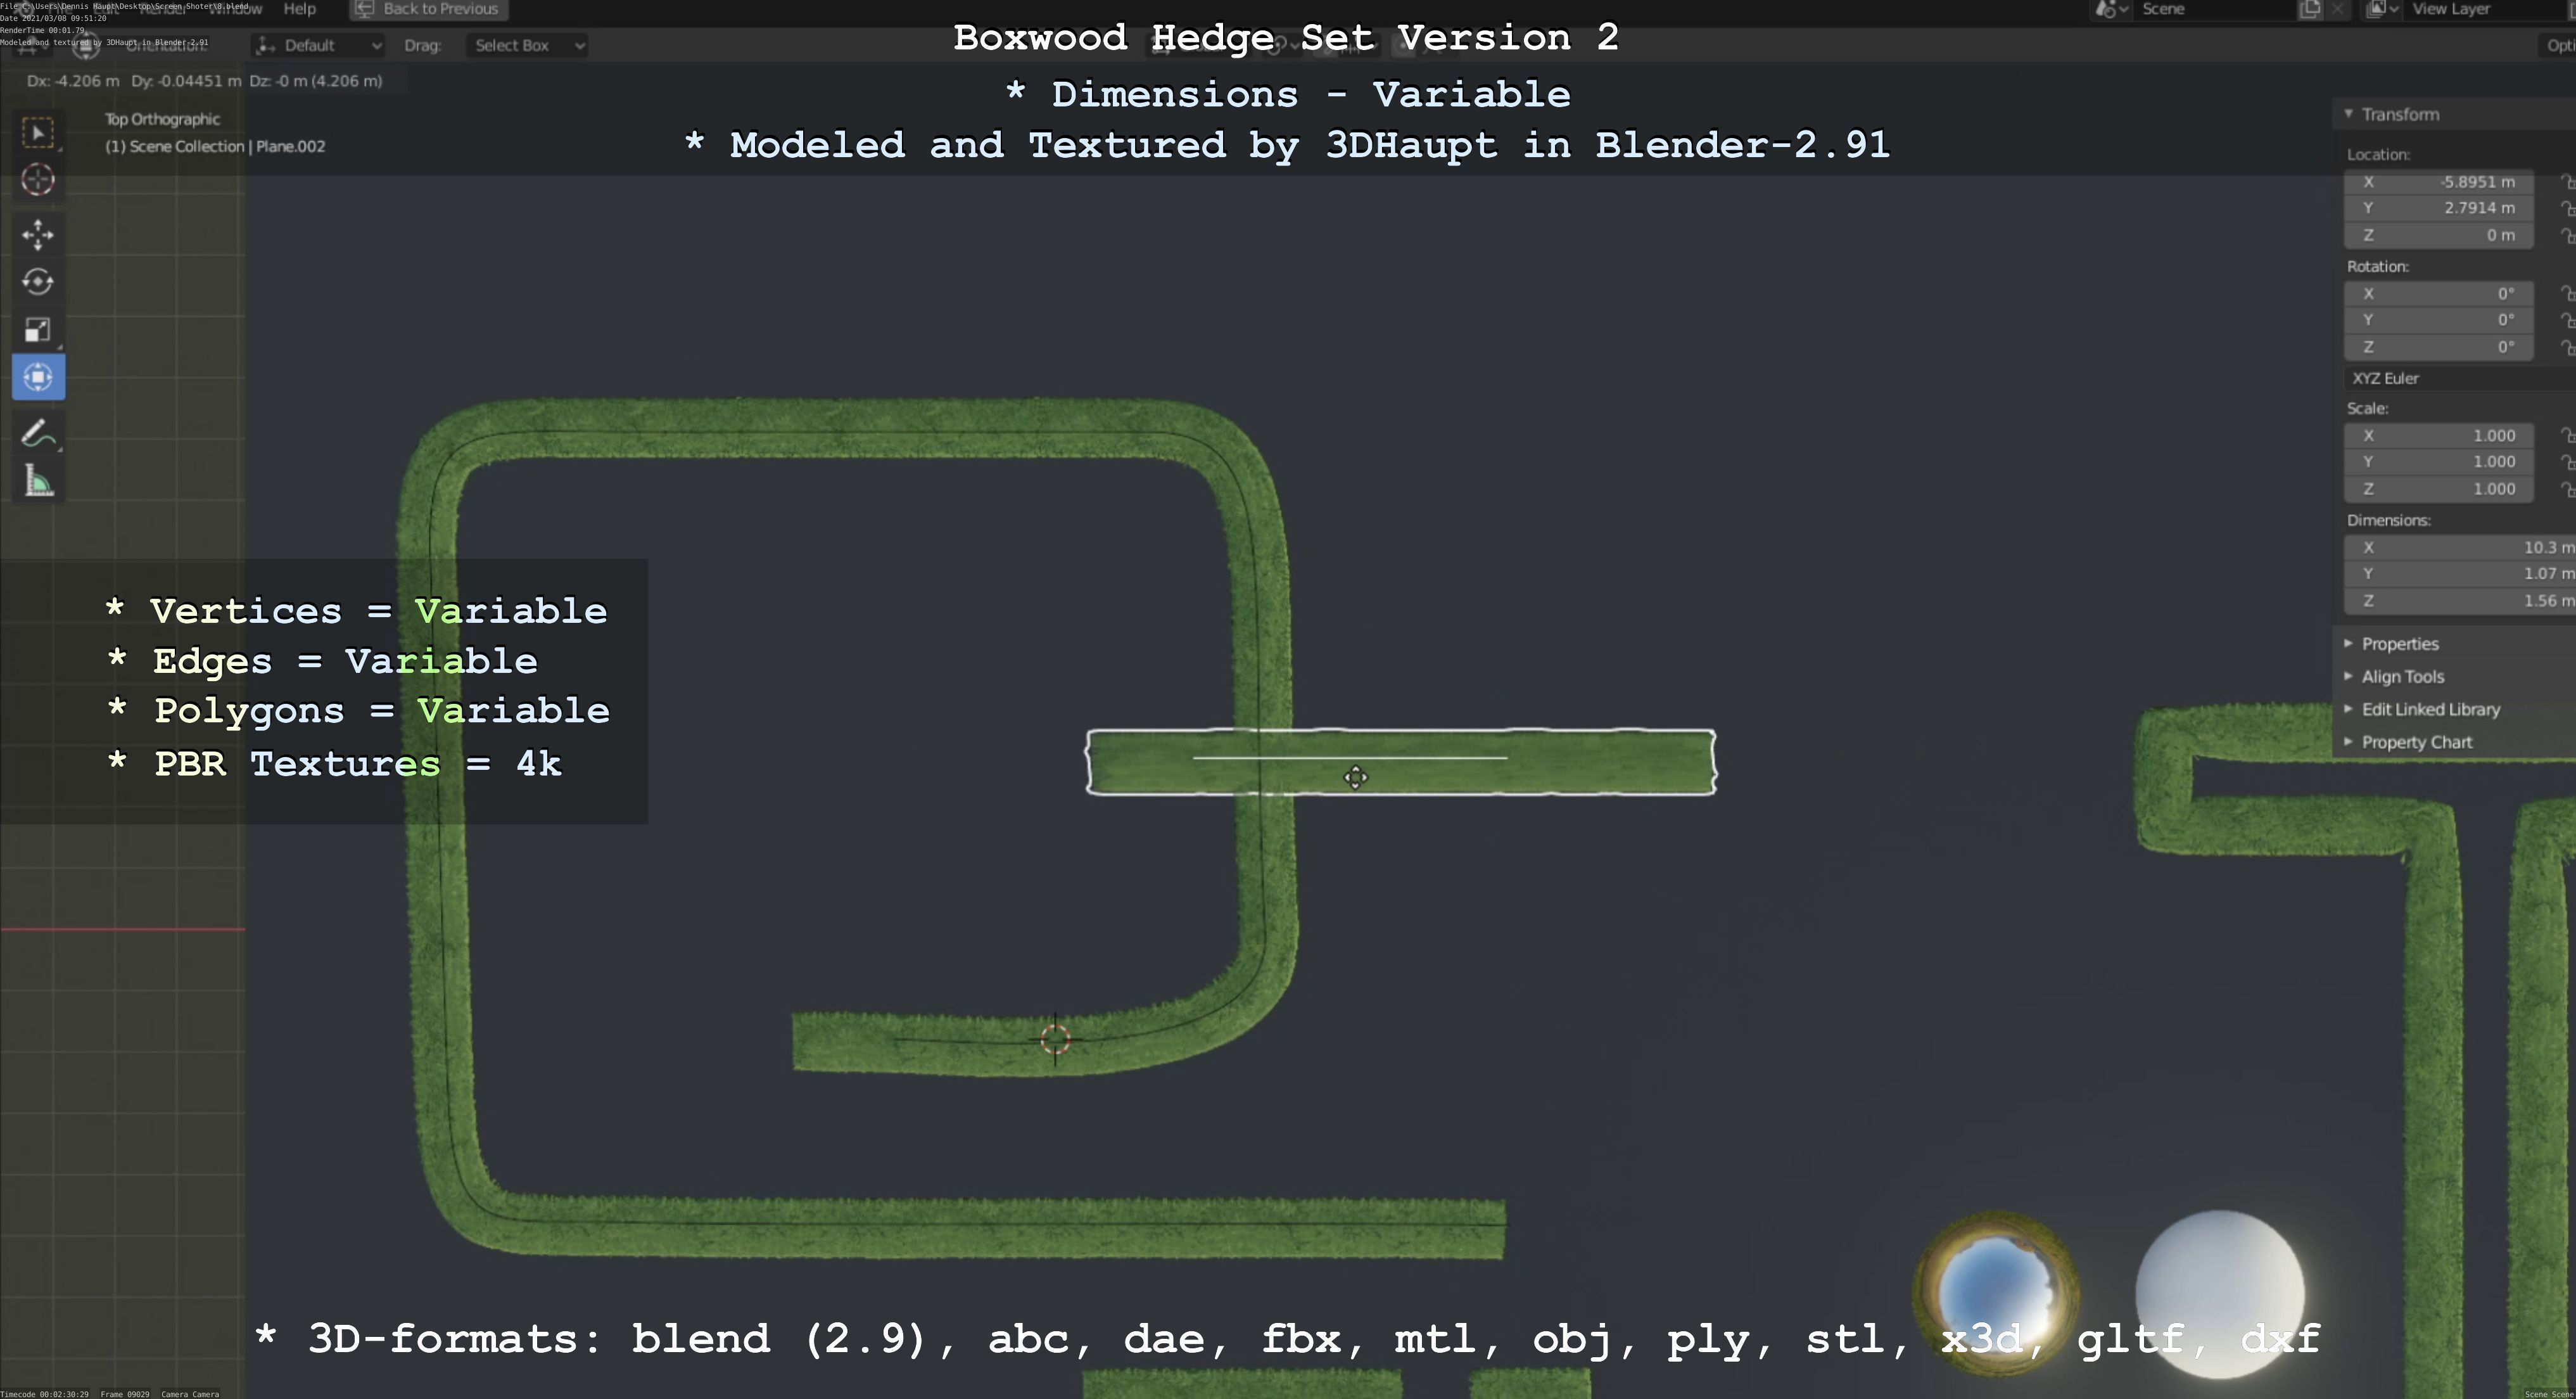Click the active Transform tool icon
The width and height of the screenshot is (2576, 1399).
(38, 377)
